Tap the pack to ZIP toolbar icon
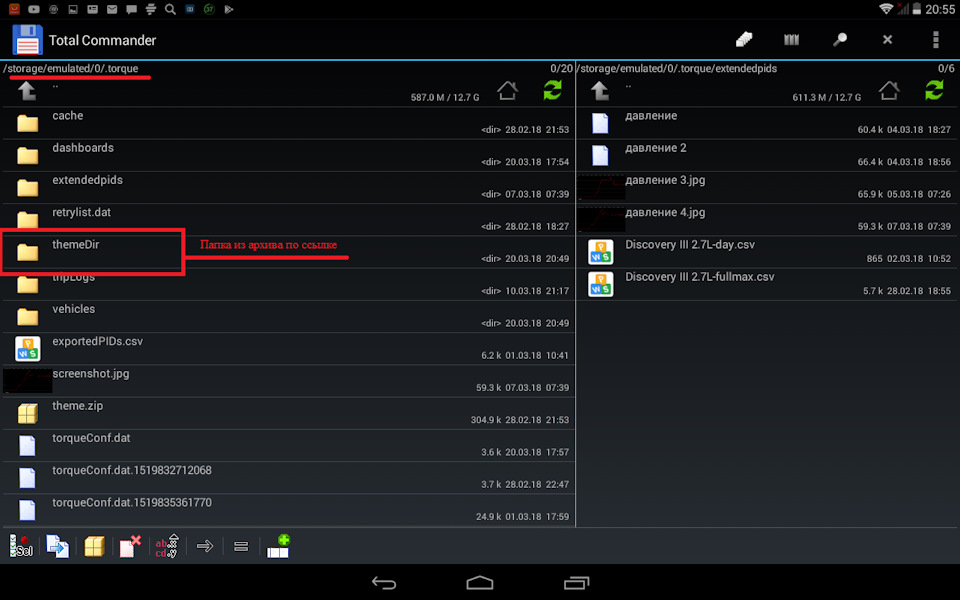Viewport: 960px width, 600px height. pos(94,546)
